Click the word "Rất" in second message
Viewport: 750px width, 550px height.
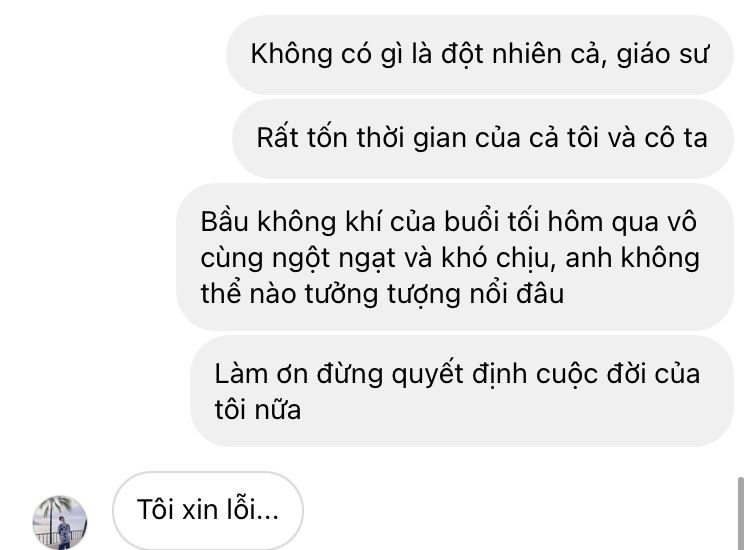tap(278, 138)
